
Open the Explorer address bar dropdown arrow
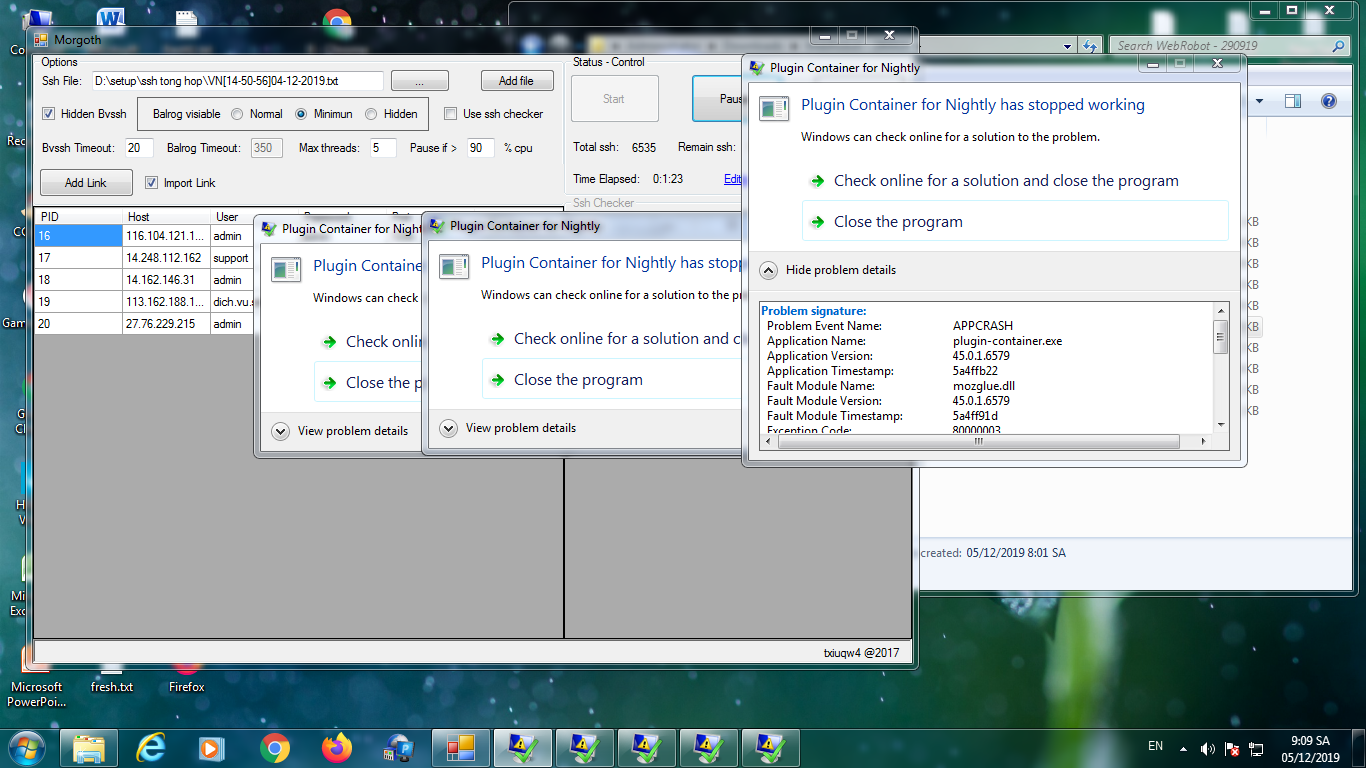(1068, 45)
